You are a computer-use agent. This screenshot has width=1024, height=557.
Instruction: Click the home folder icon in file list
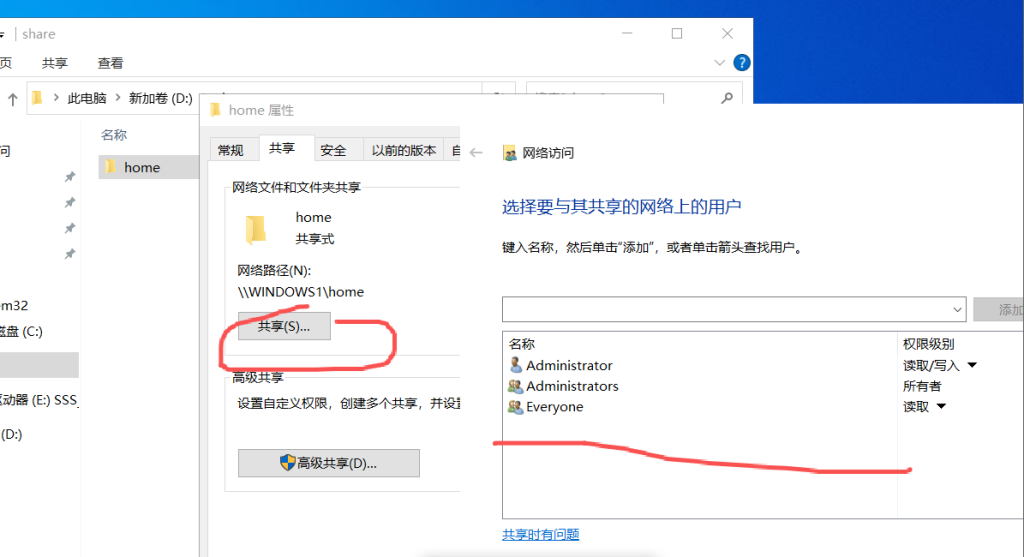coord(111,167)
